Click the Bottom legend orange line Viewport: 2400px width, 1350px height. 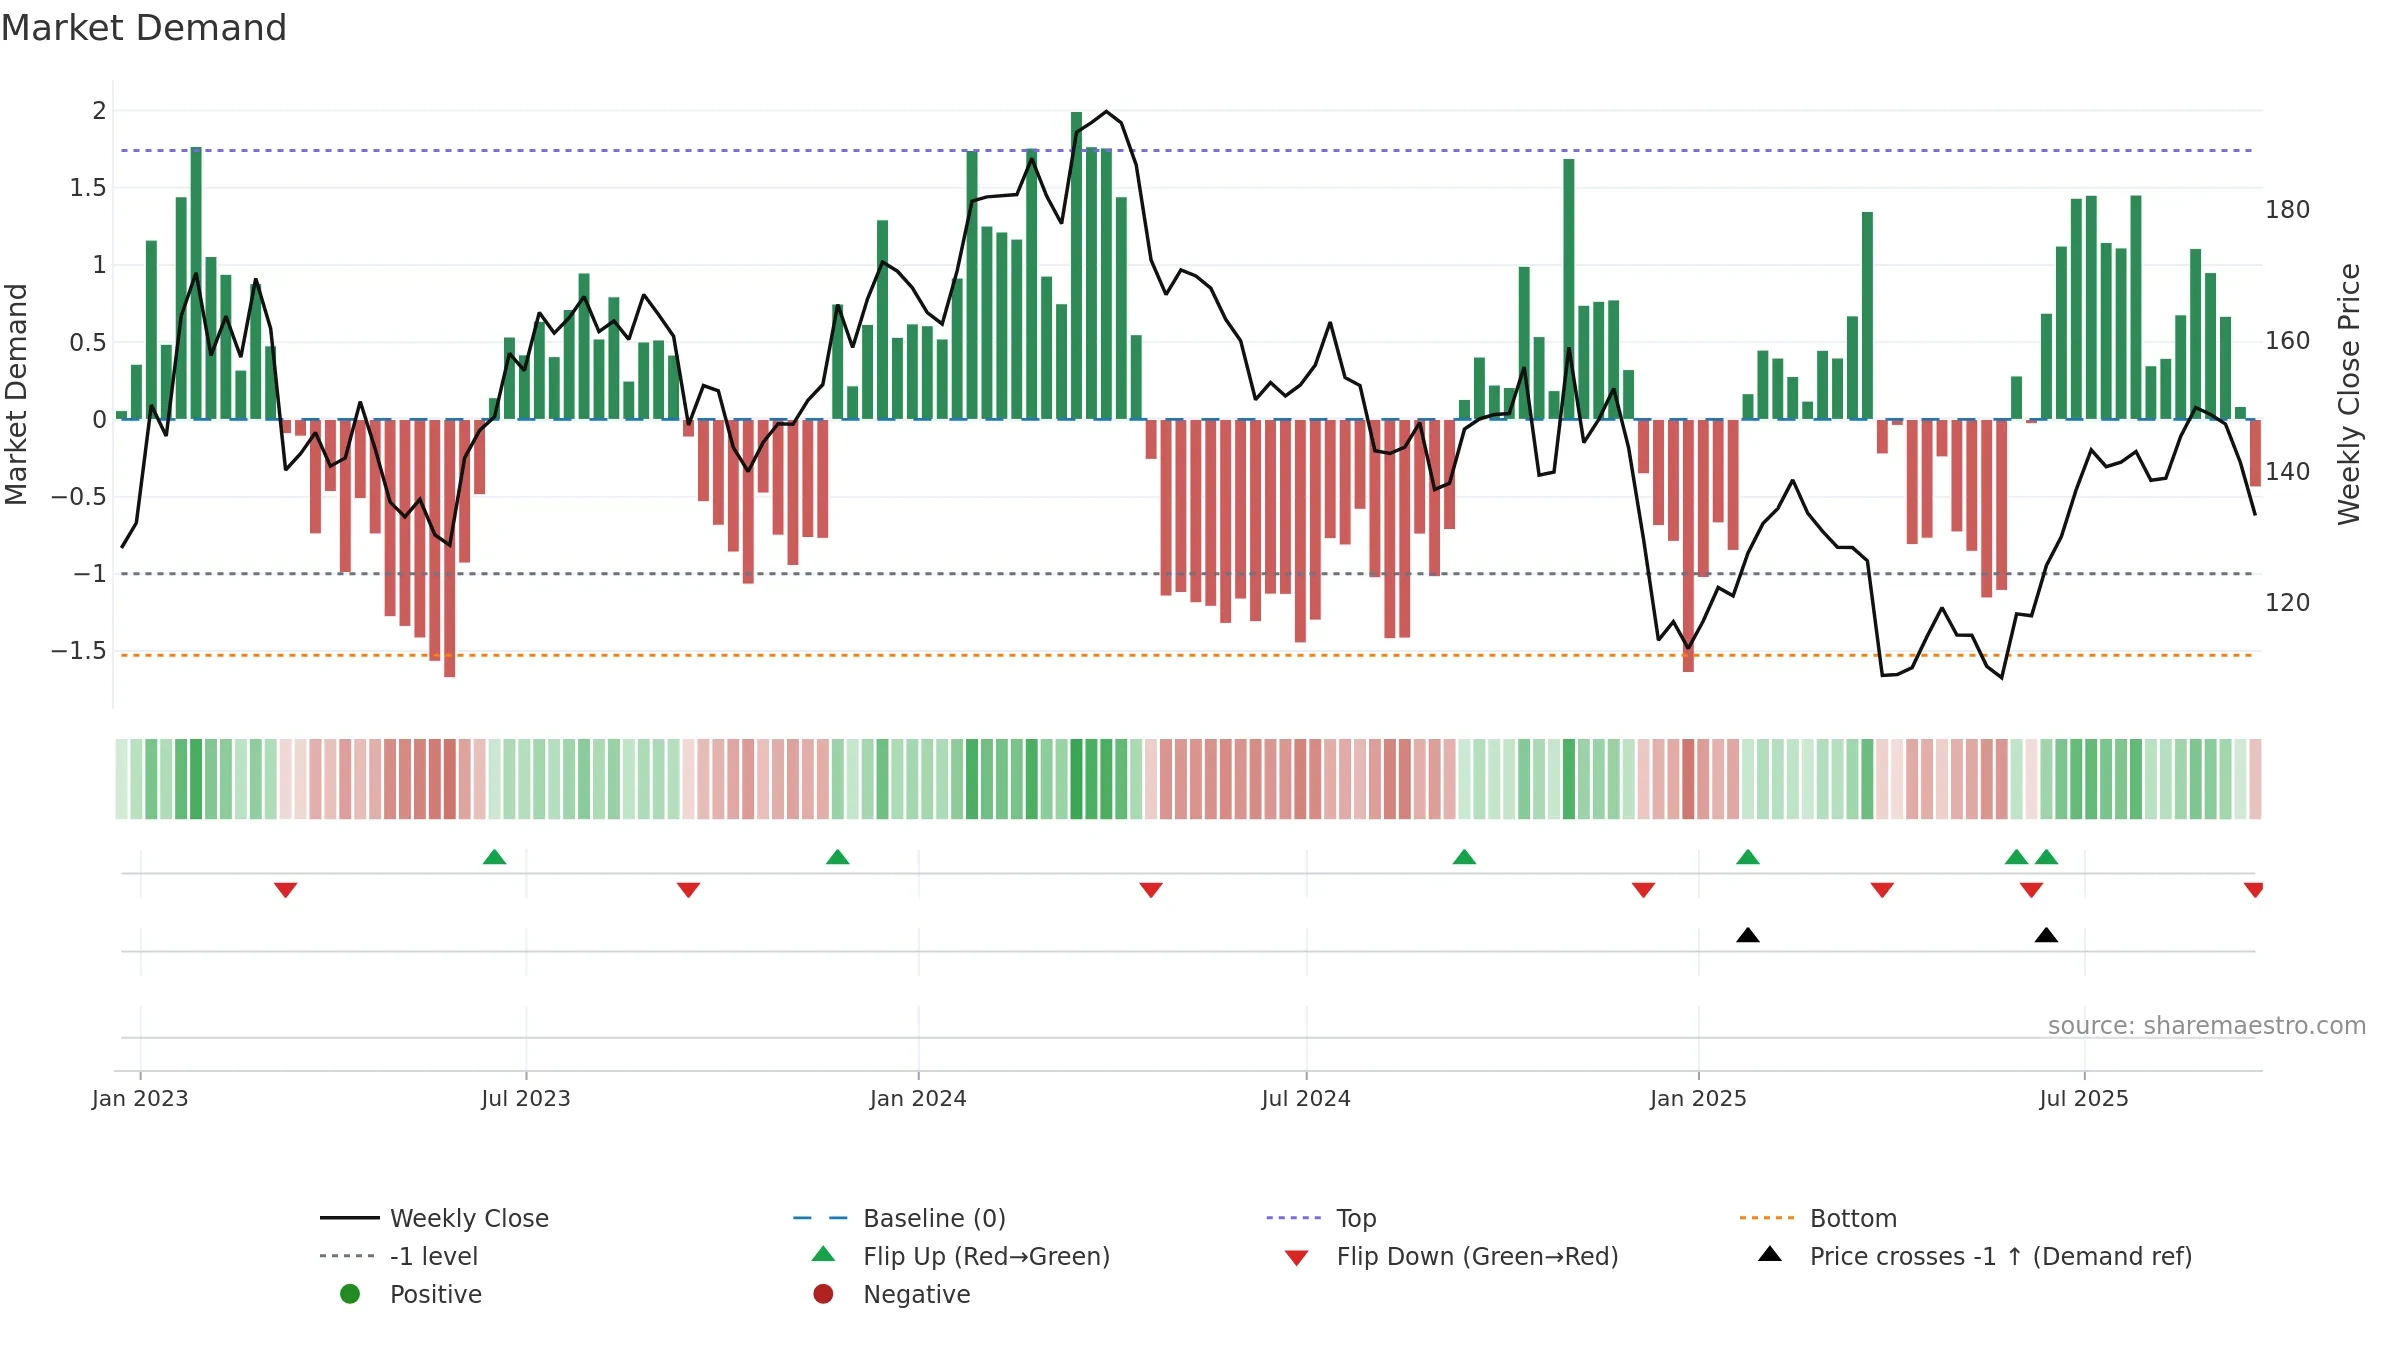1766,1218
